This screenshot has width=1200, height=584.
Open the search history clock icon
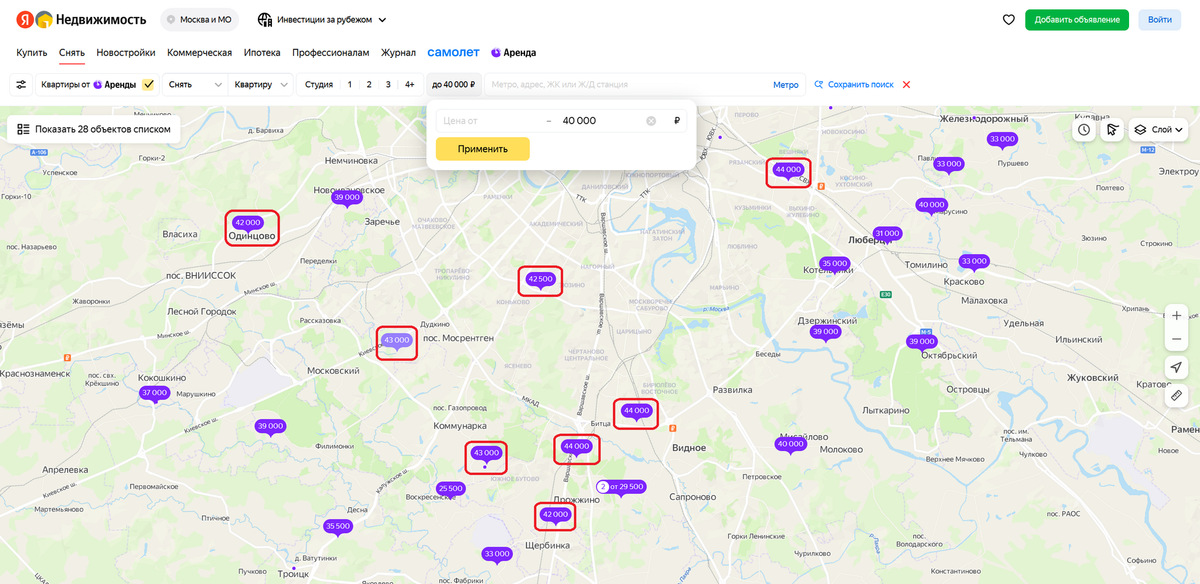(x=1083, y=129)
